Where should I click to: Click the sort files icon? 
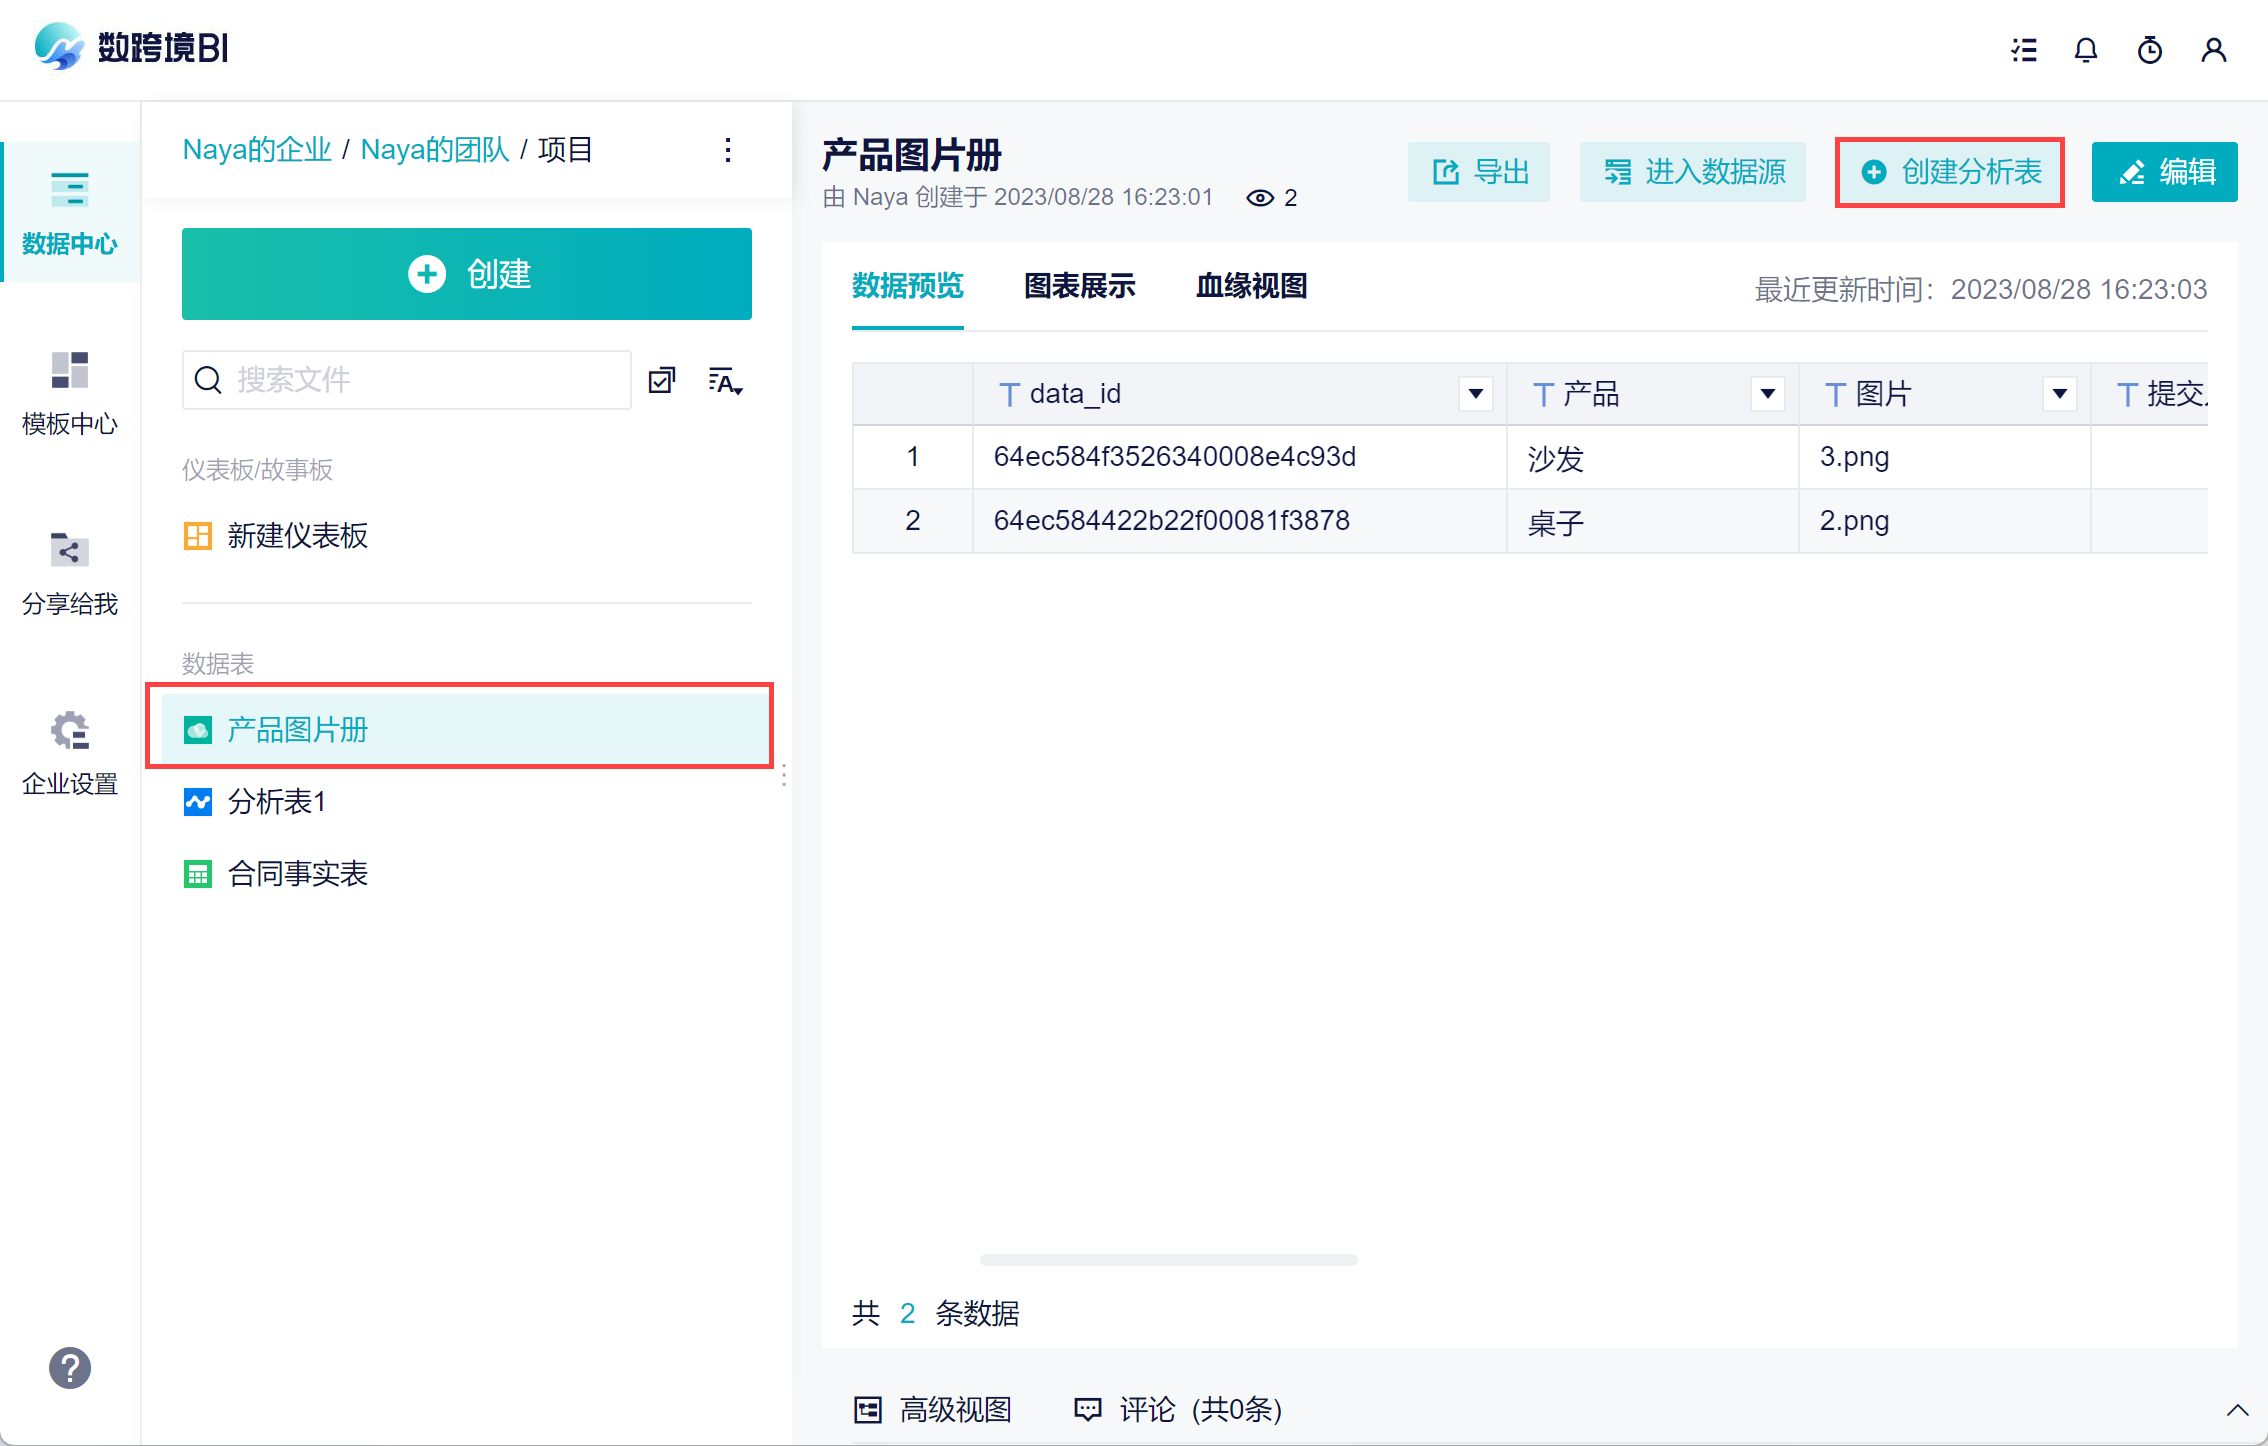[725, 381]
